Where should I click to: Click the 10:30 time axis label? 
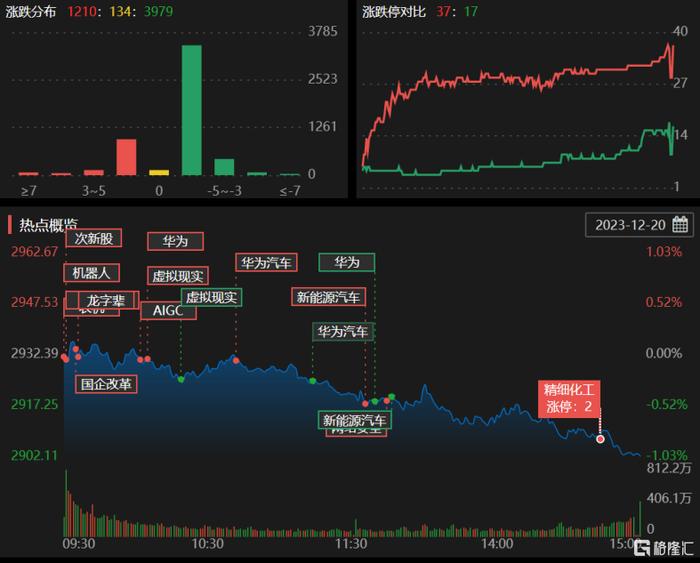(208, 544)
